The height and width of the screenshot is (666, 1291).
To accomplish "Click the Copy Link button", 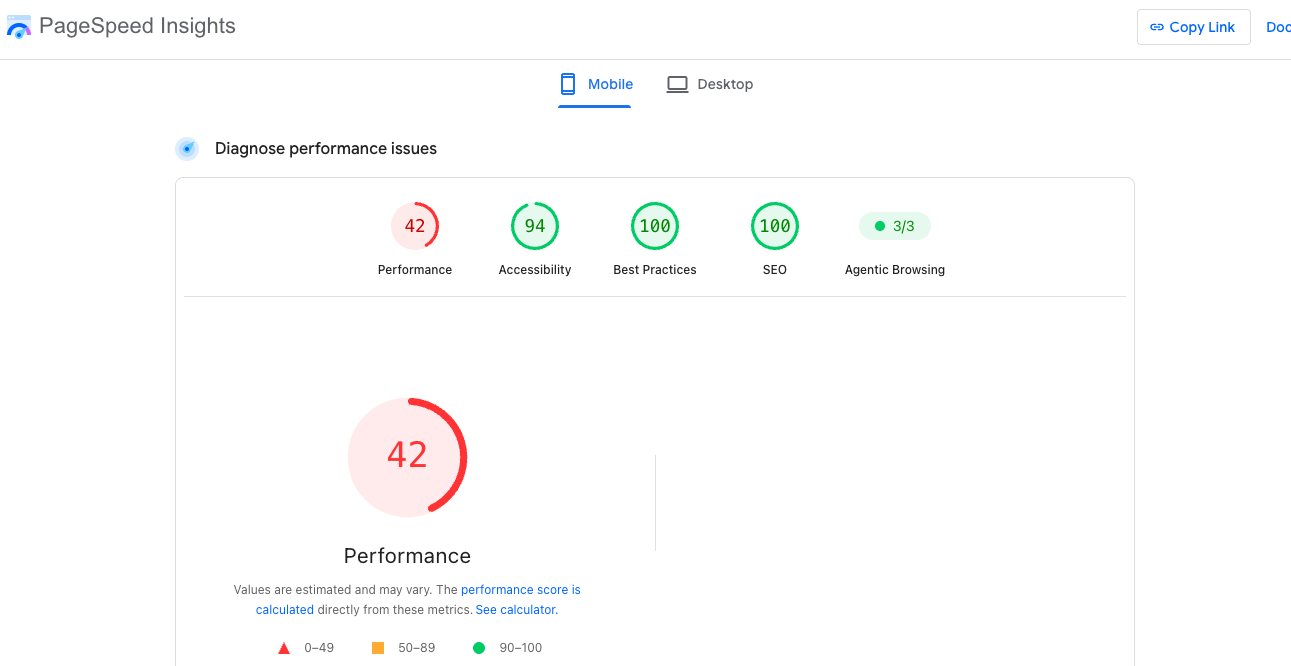I will tap(1193, 27).
